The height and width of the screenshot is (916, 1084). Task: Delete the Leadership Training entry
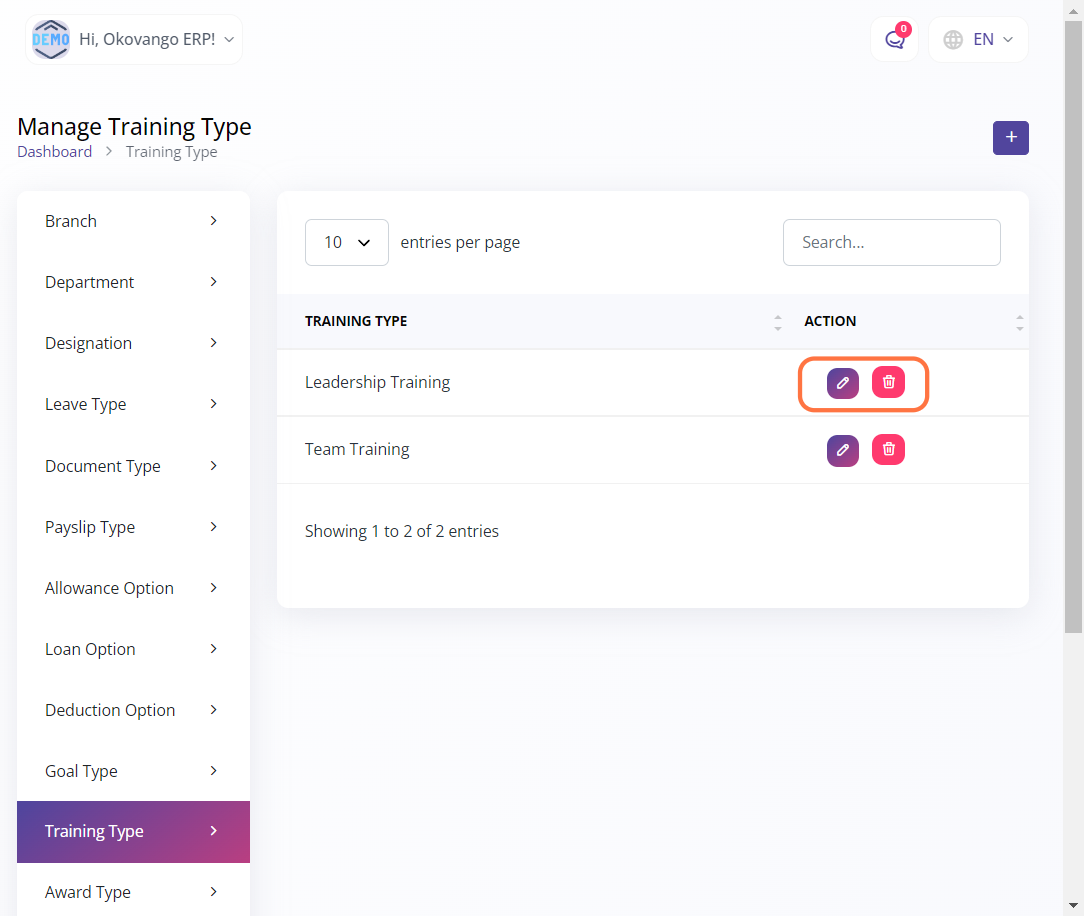click(x=888, y=382)
